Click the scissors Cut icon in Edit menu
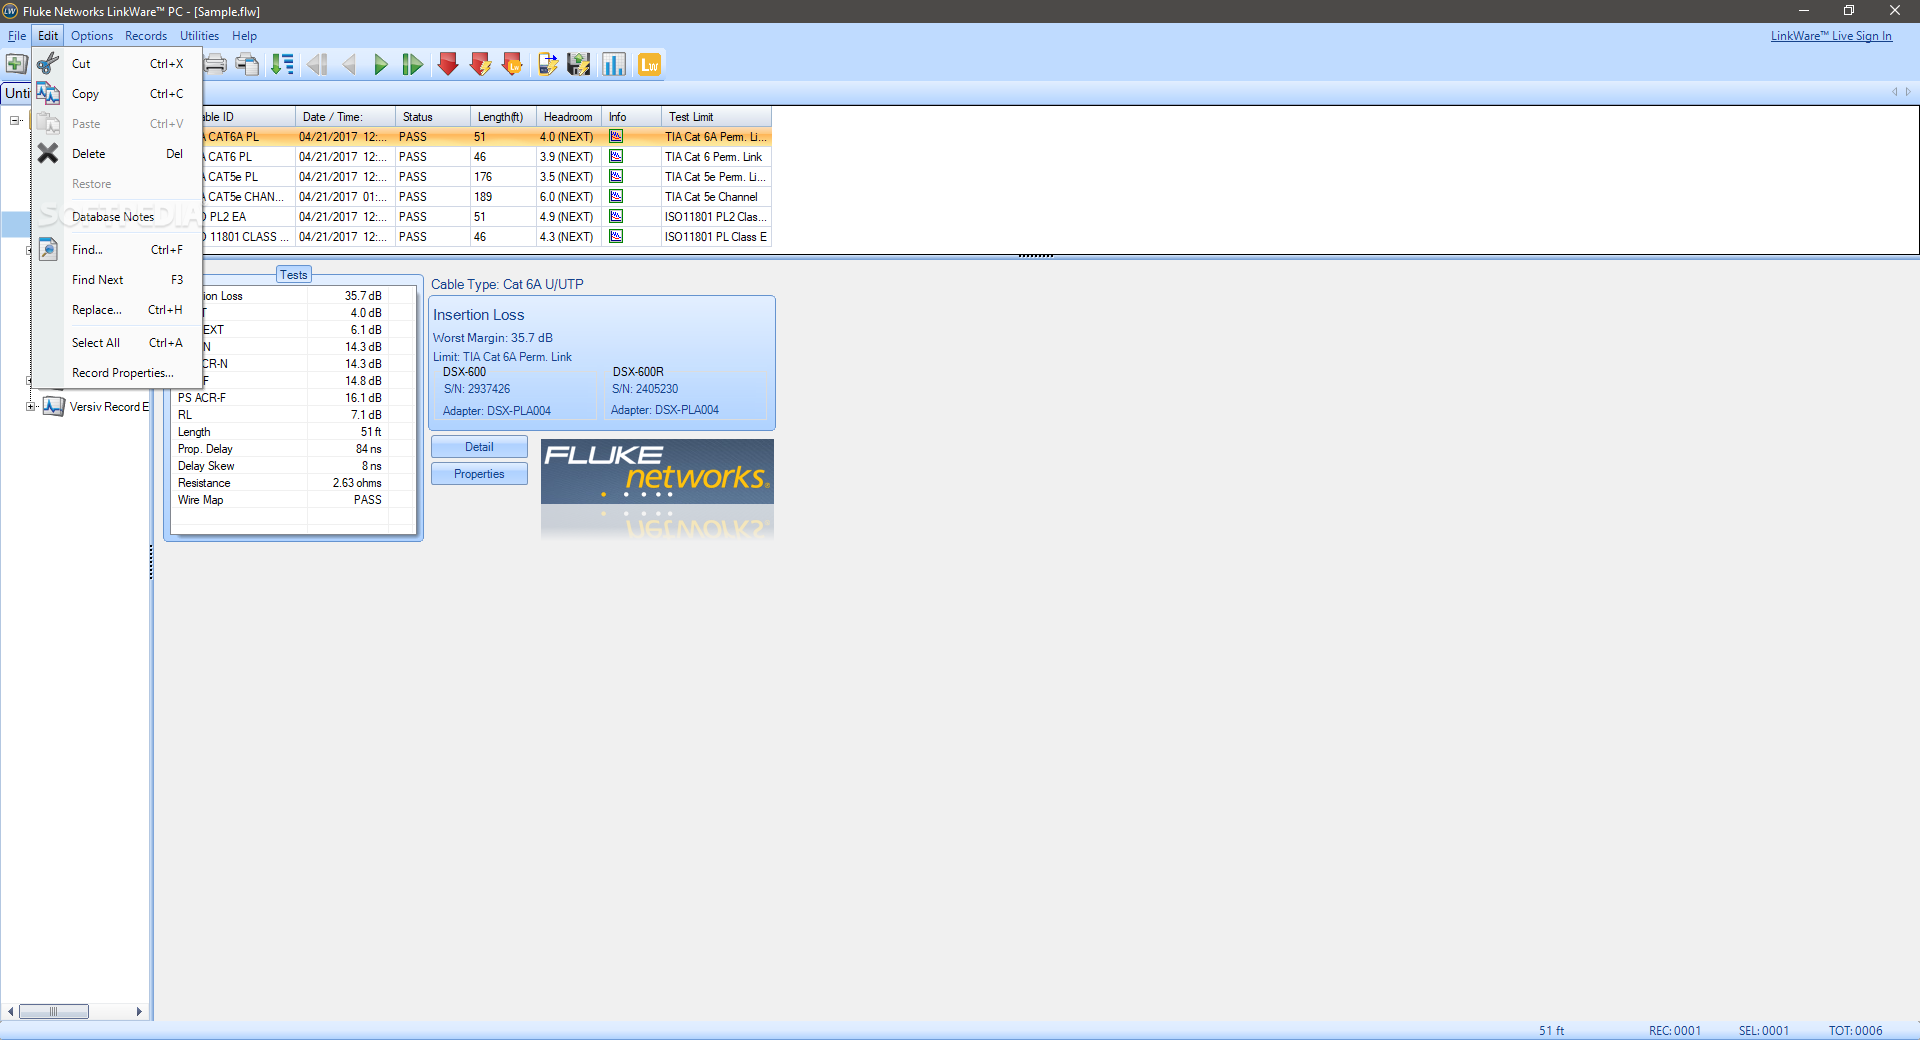Screen dimensions: 1920x1040 pos(48,64)
